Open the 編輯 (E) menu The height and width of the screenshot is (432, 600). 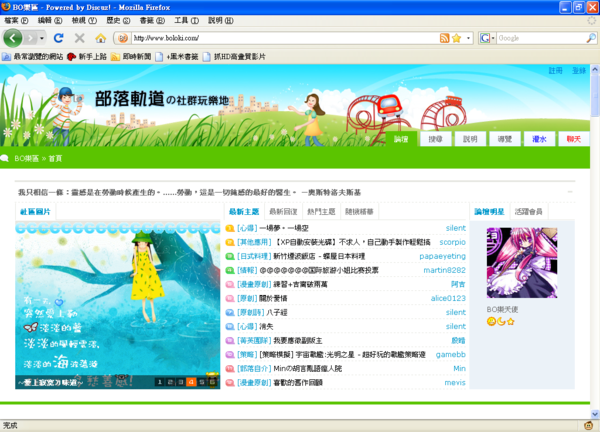click(50, 20)
